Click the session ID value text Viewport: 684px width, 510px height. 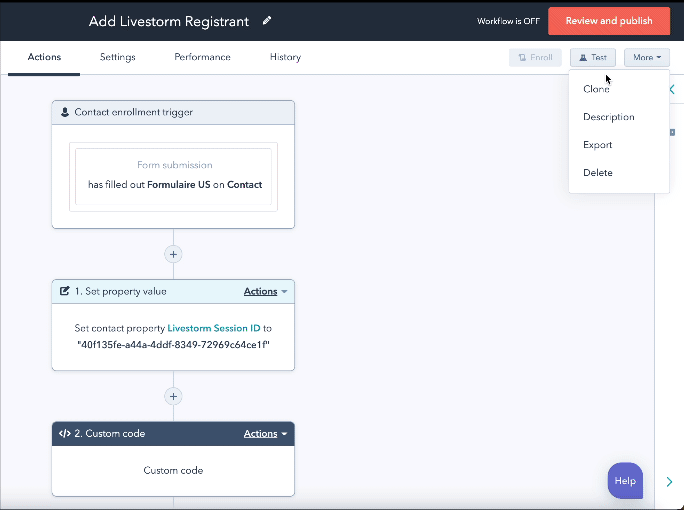[x=174, y=345]
